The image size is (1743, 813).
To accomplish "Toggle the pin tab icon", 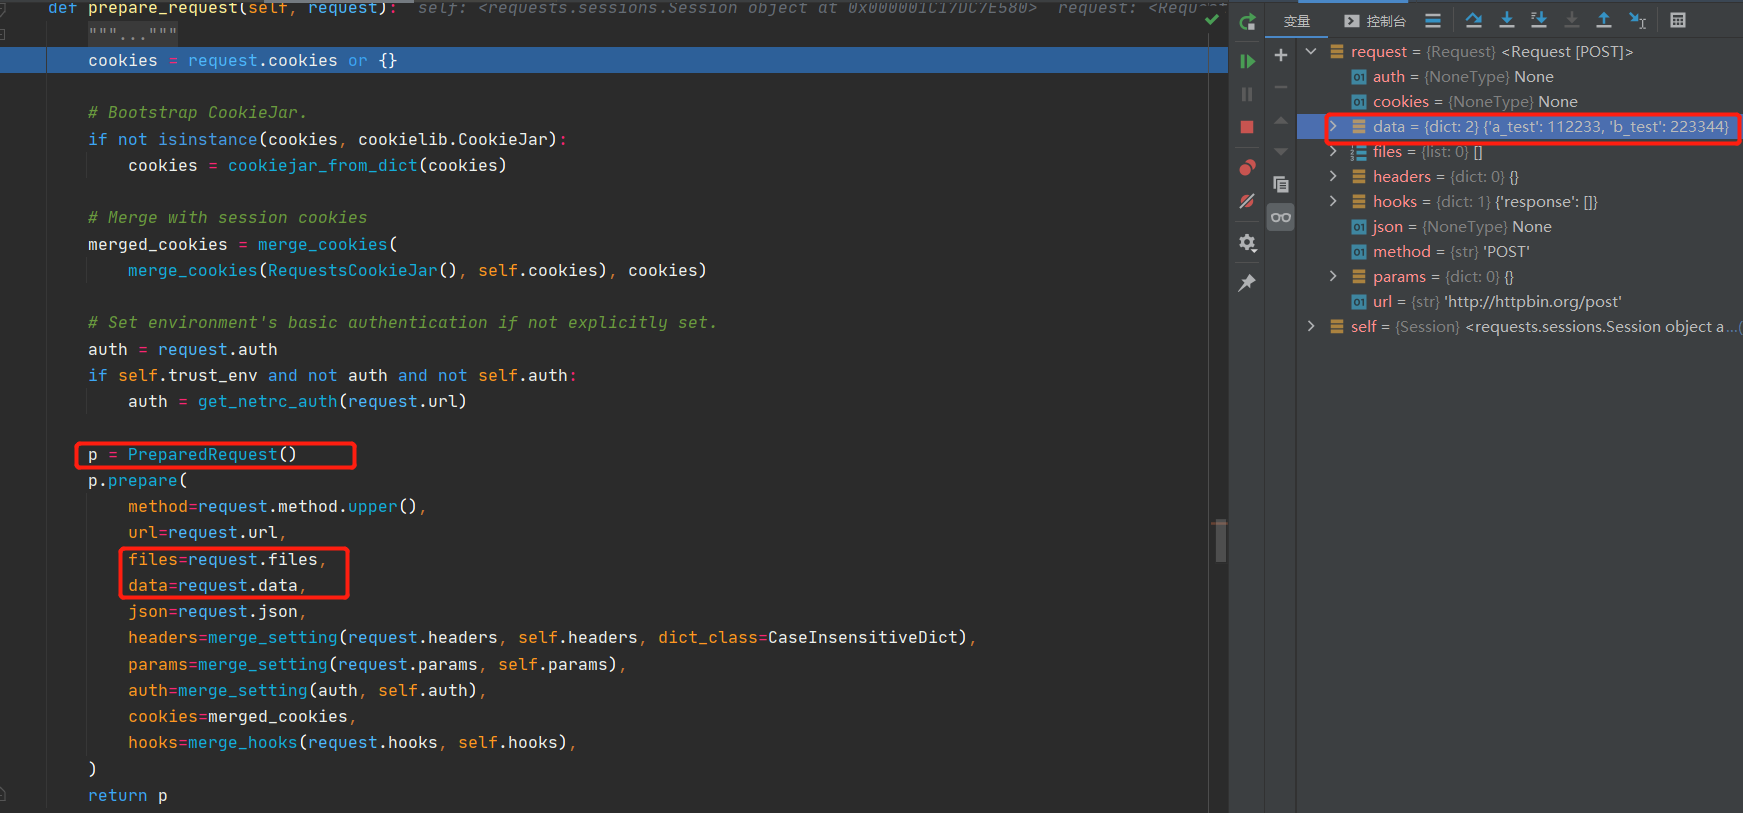I will point(1247,283).
